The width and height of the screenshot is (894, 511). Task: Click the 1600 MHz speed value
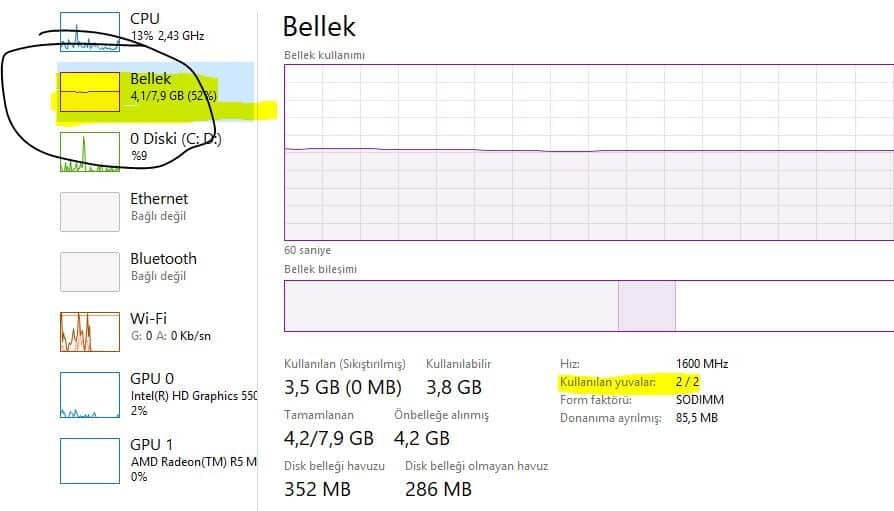tap(702, 363)
